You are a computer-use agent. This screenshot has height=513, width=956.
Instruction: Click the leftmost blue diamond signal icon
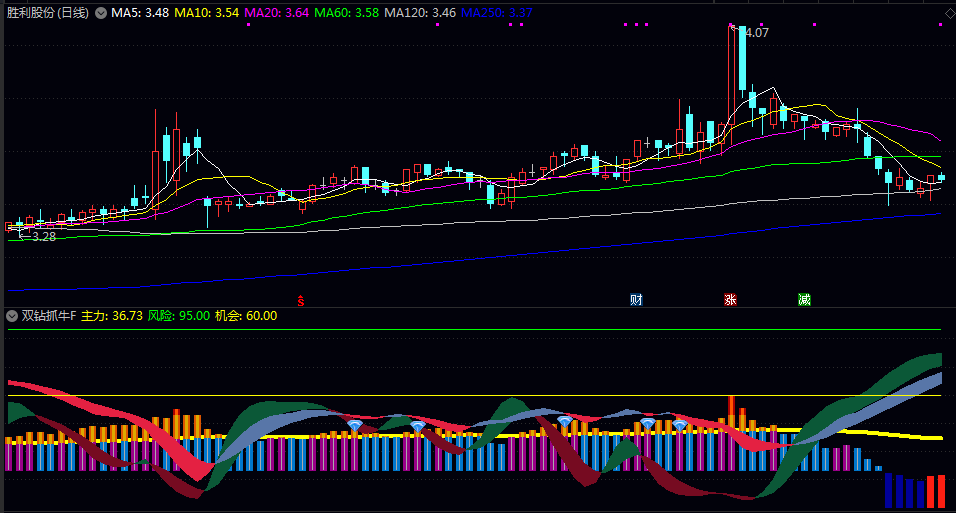354,425
